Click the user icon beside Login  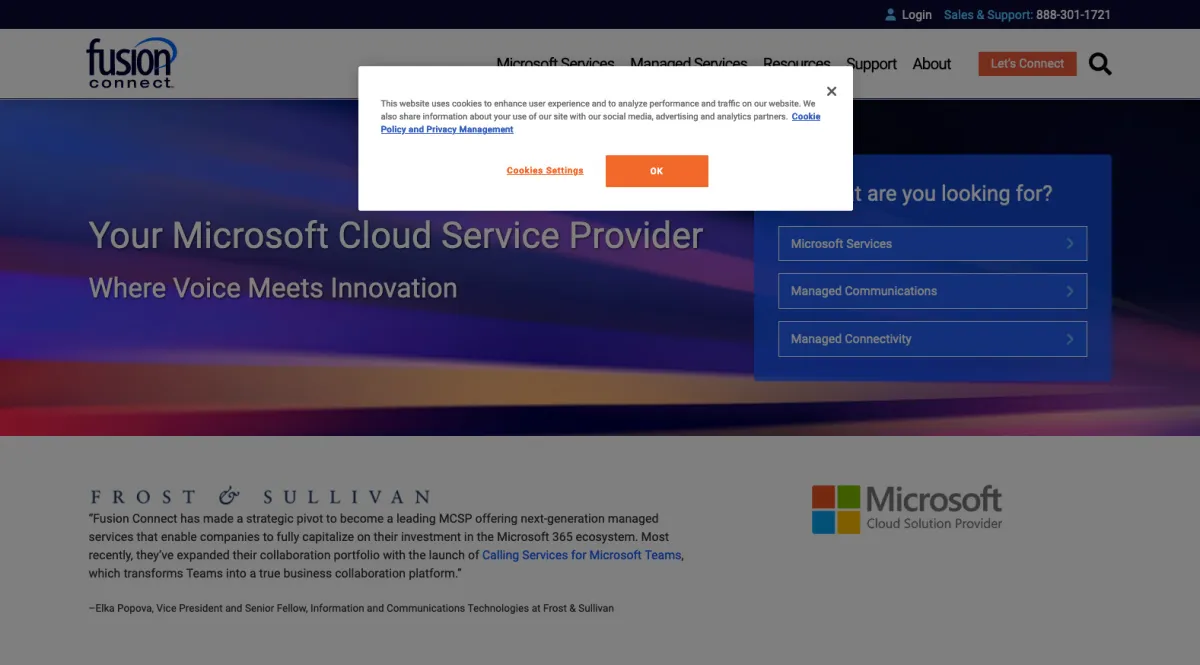(890, 15)
